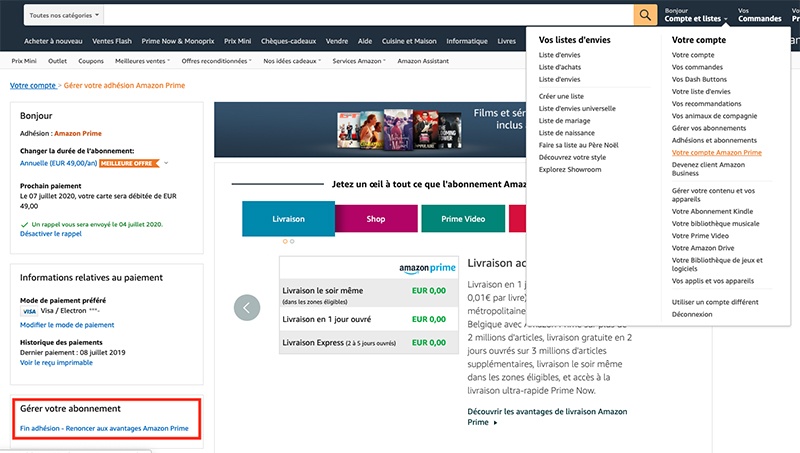Click the carousel left arrow button
Screen dimensions: 800x453
click(246, 307)
